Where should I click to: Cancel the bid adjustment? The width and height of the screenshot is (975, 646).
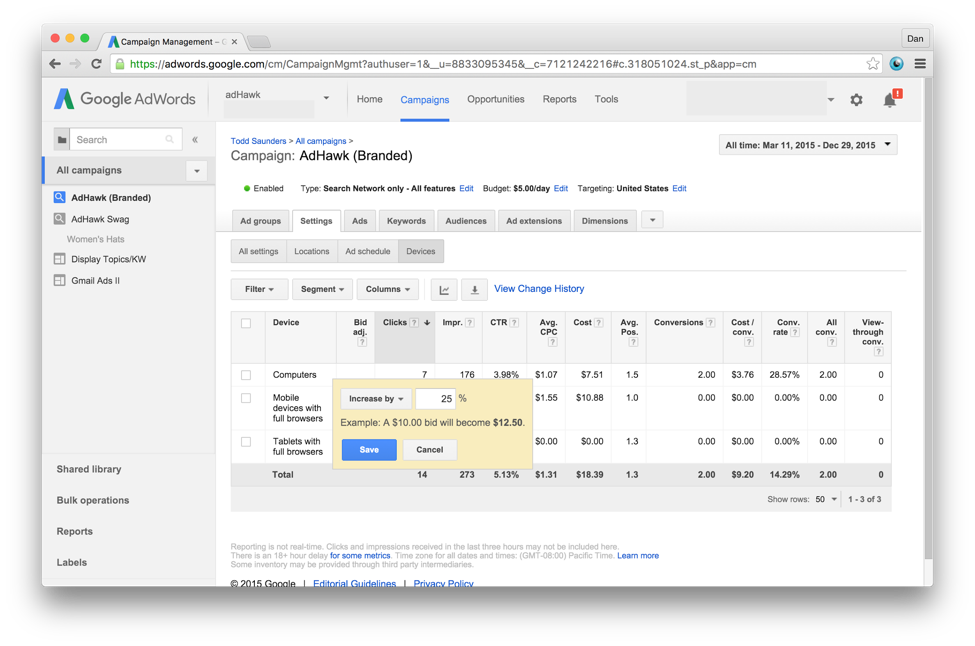[430, 450]
